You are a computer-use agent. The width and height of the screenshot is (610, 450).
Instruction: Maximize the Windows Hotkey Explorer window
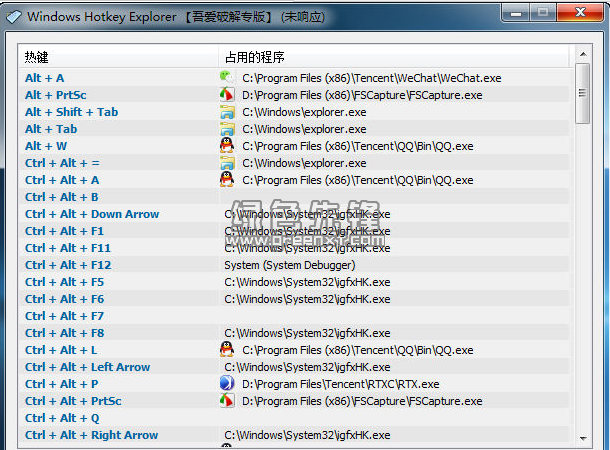(x=543, y=14)
